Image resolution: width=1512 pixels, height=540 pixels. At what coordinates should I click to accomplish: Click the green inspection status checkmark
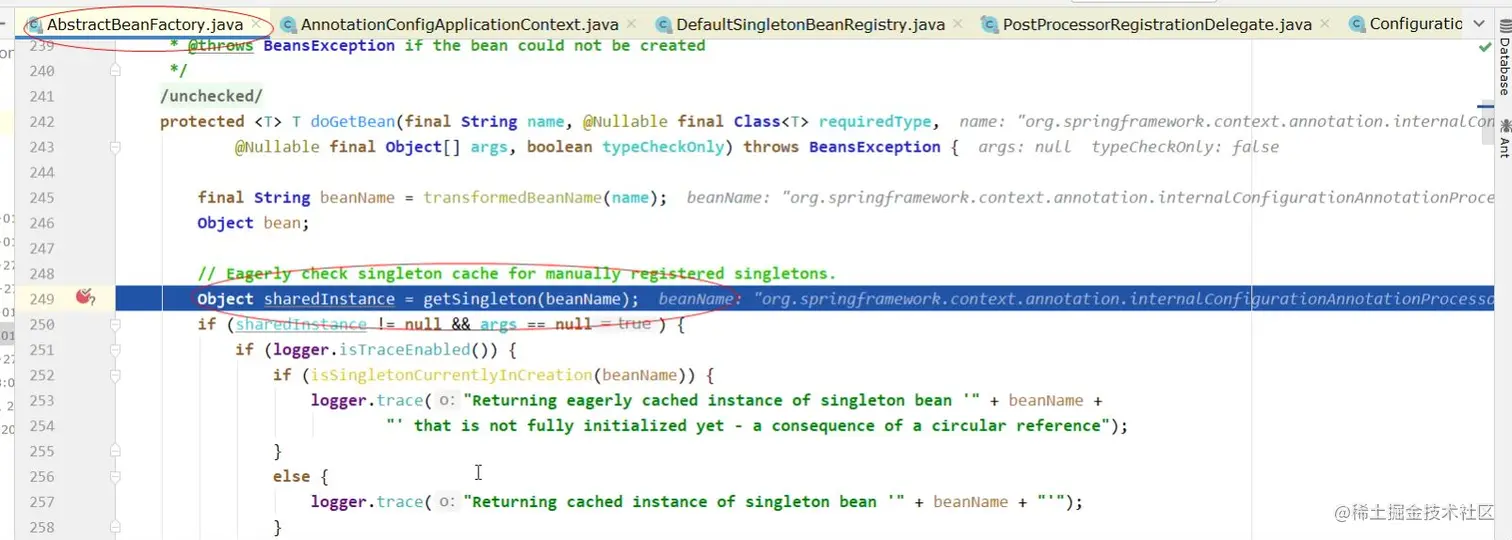point(1485,47)
